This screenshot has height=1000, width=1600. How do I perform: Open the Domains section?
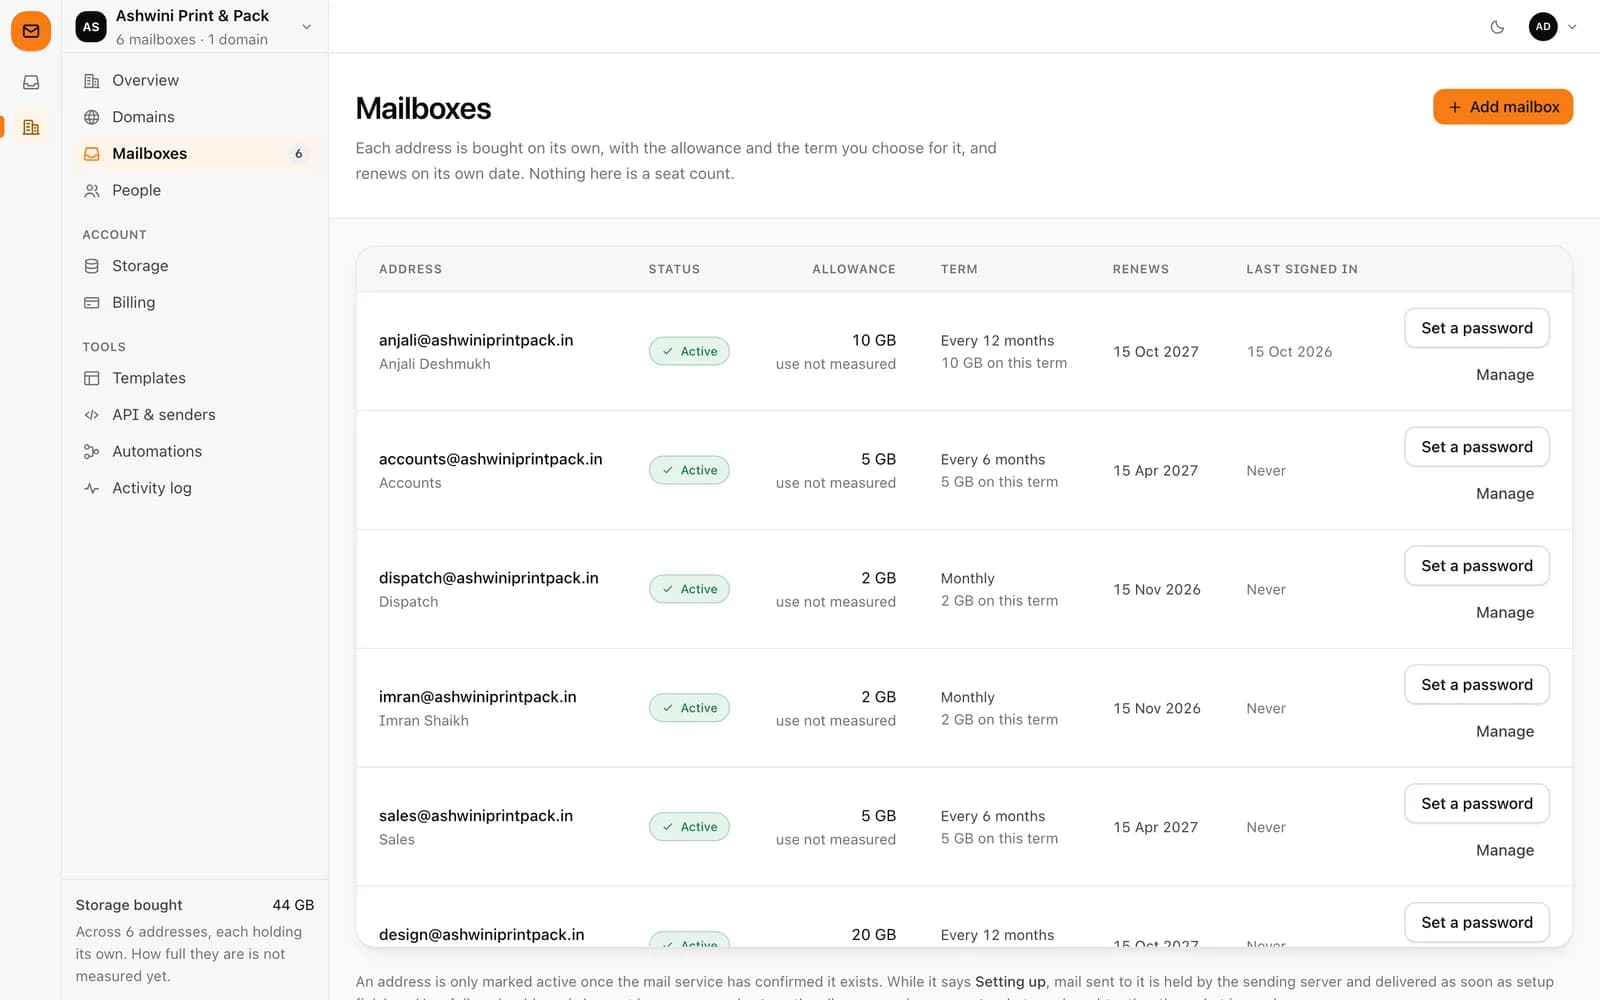pos(195,117)
